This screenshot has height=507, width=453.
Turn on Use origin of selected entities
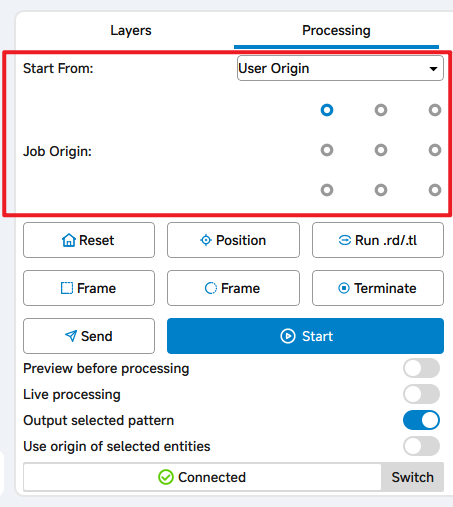click(x=421, y=446)
